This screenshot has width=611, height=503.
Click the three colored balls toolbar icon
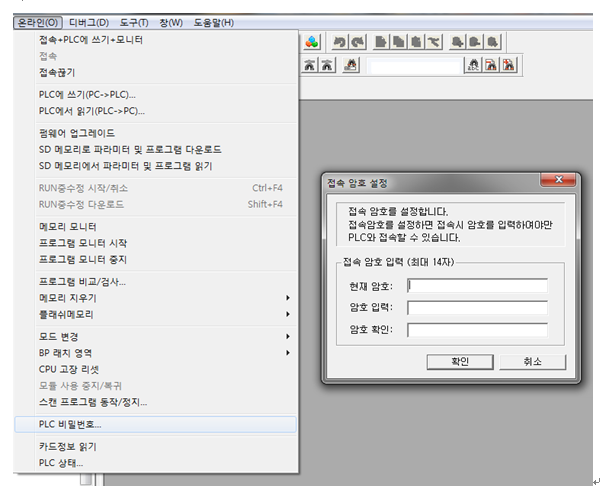pyautogui.click(x=311, y=42)
